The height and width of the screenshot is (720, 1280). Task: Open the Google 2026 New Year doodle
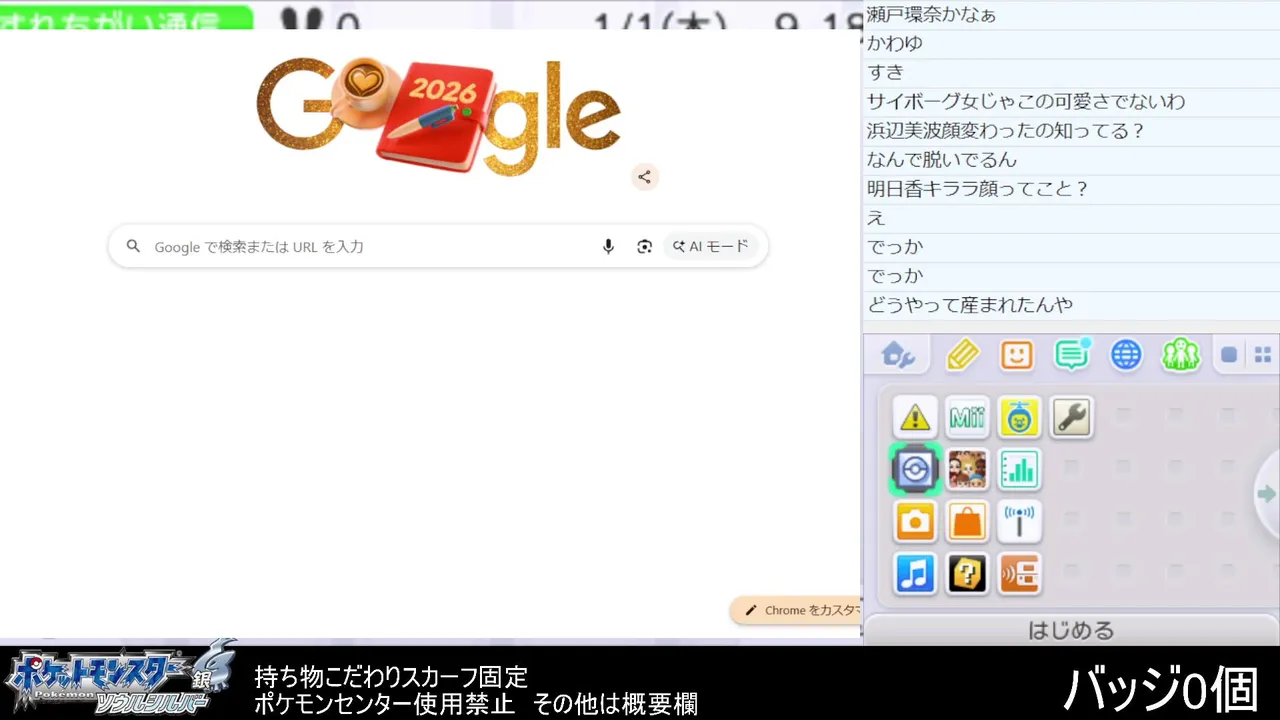[x=438, y=116]
